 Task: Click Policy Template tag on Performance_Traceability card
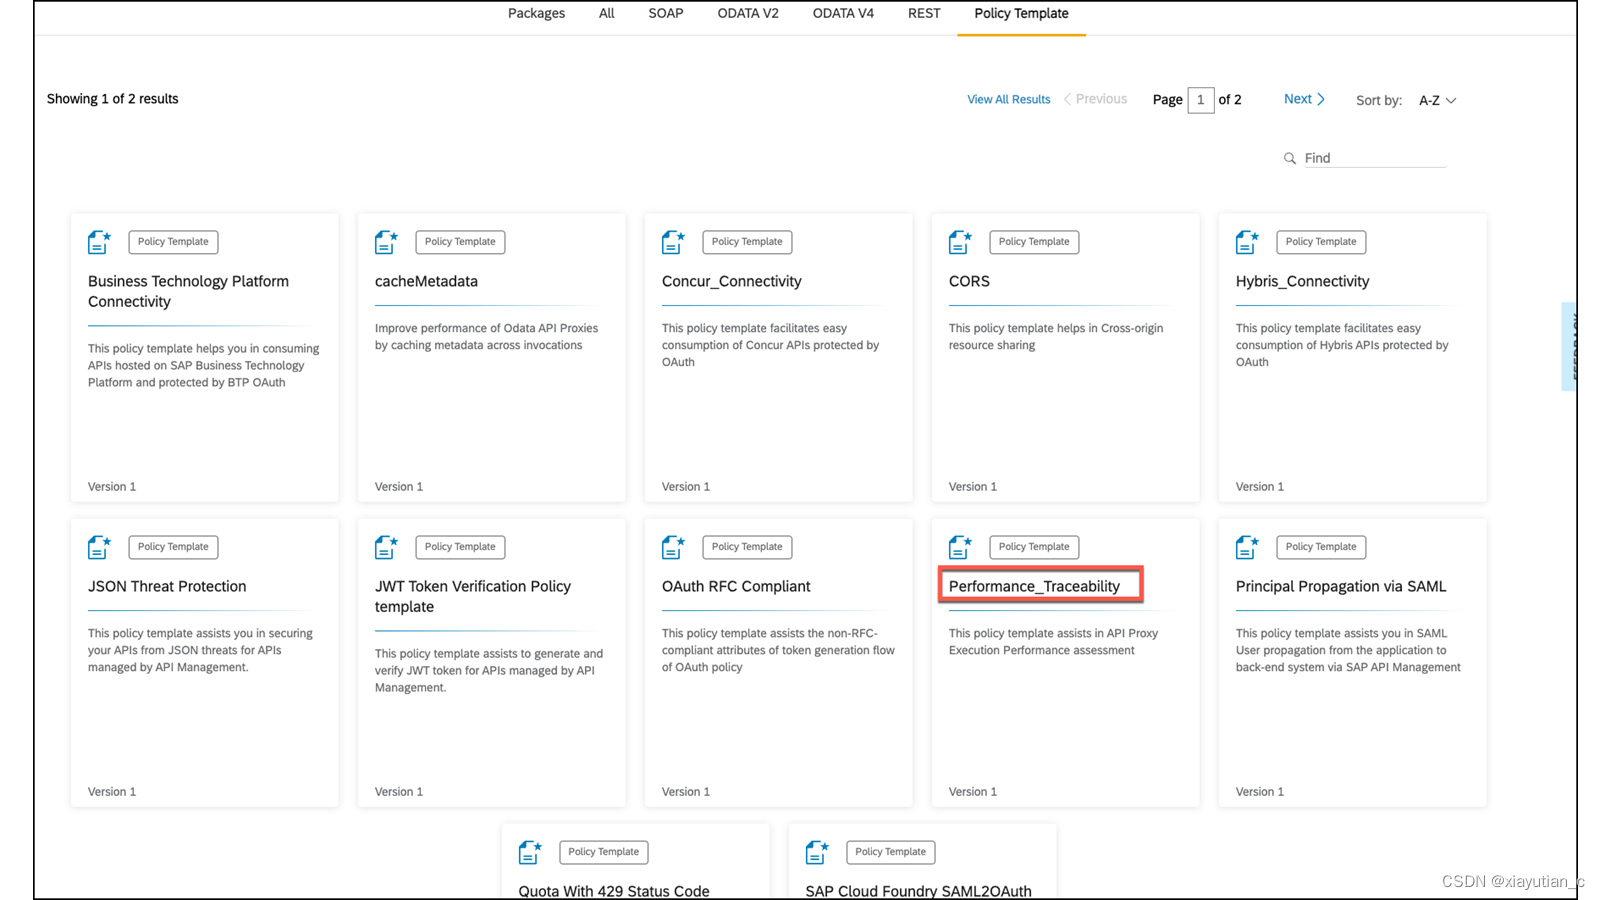[1034, 547]
